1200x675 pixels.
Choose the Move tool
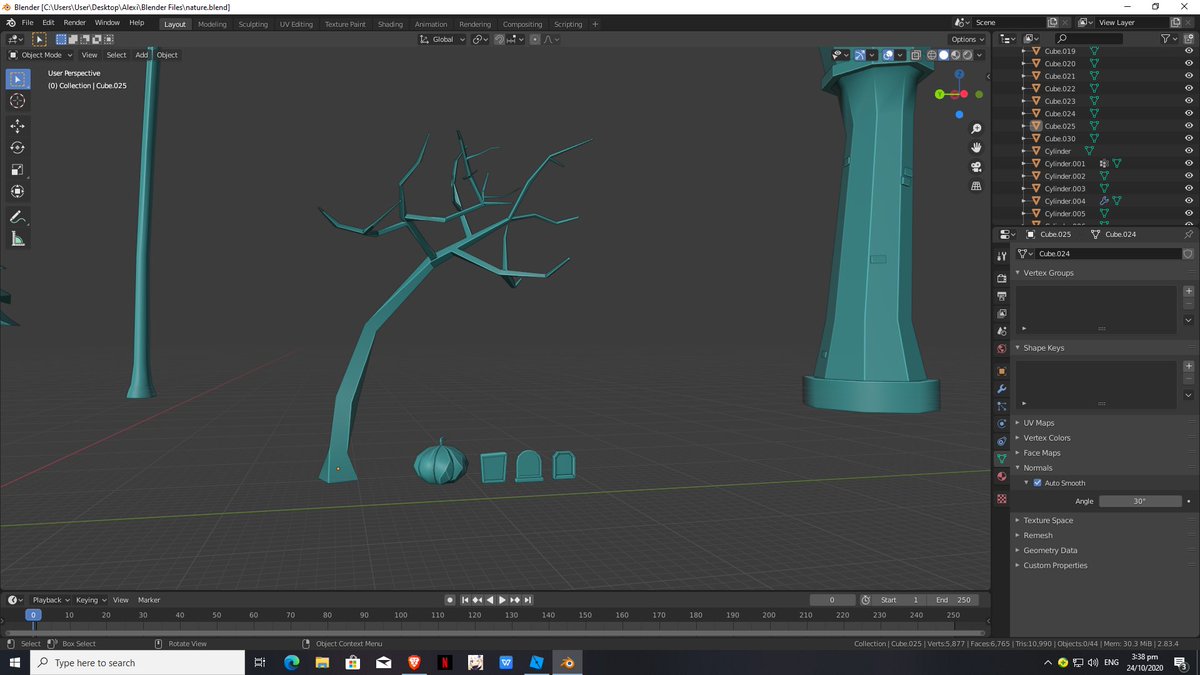(17, 126)
